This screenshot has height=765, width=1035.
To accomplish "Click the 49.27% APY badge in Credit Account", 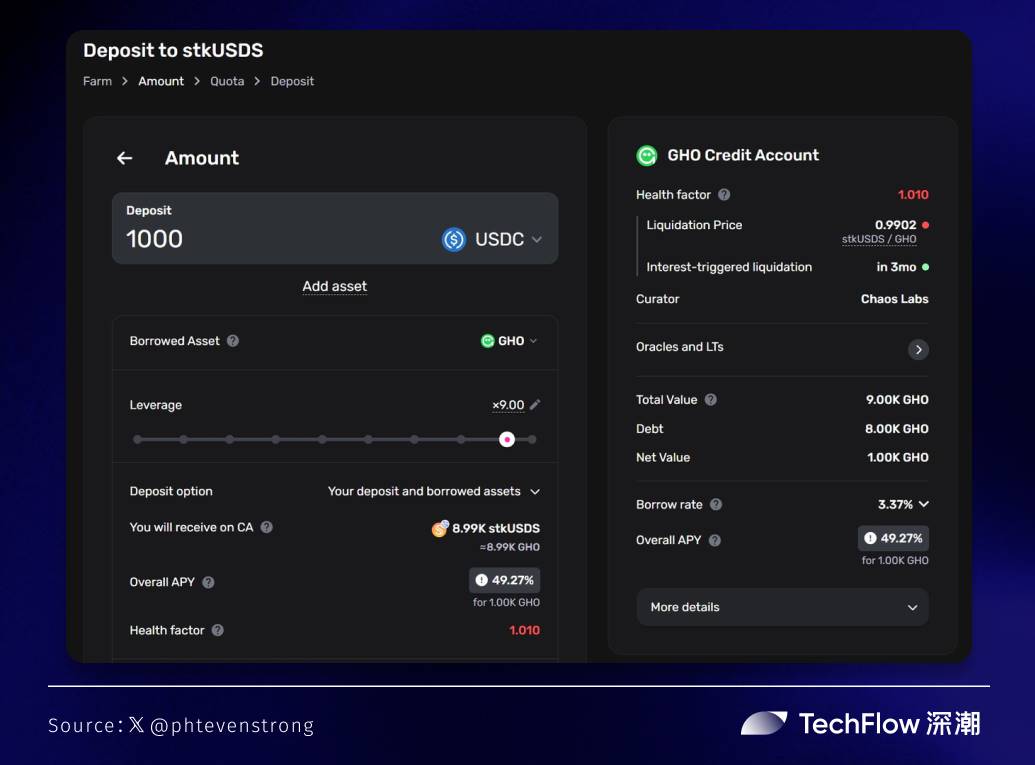I will click(x=894, y=538).
